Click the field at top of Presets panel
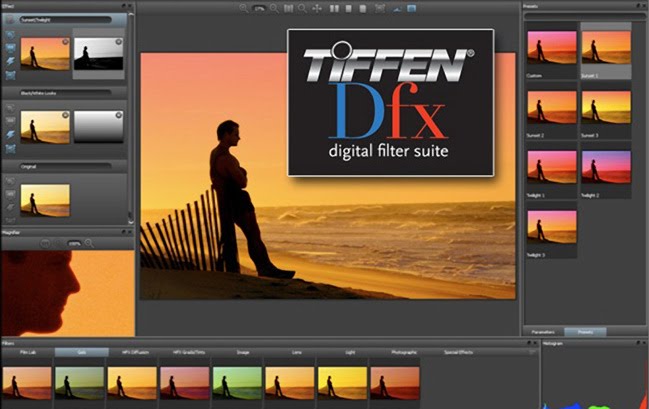649x409 pixels. coord(584,16)
